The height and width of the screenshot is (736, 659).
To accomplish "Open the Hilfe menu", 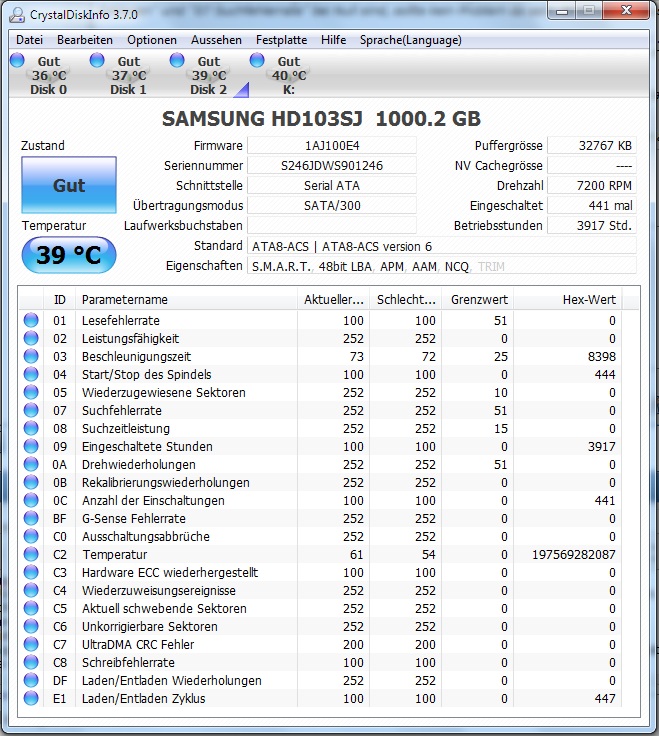I will tap(333, 40).
